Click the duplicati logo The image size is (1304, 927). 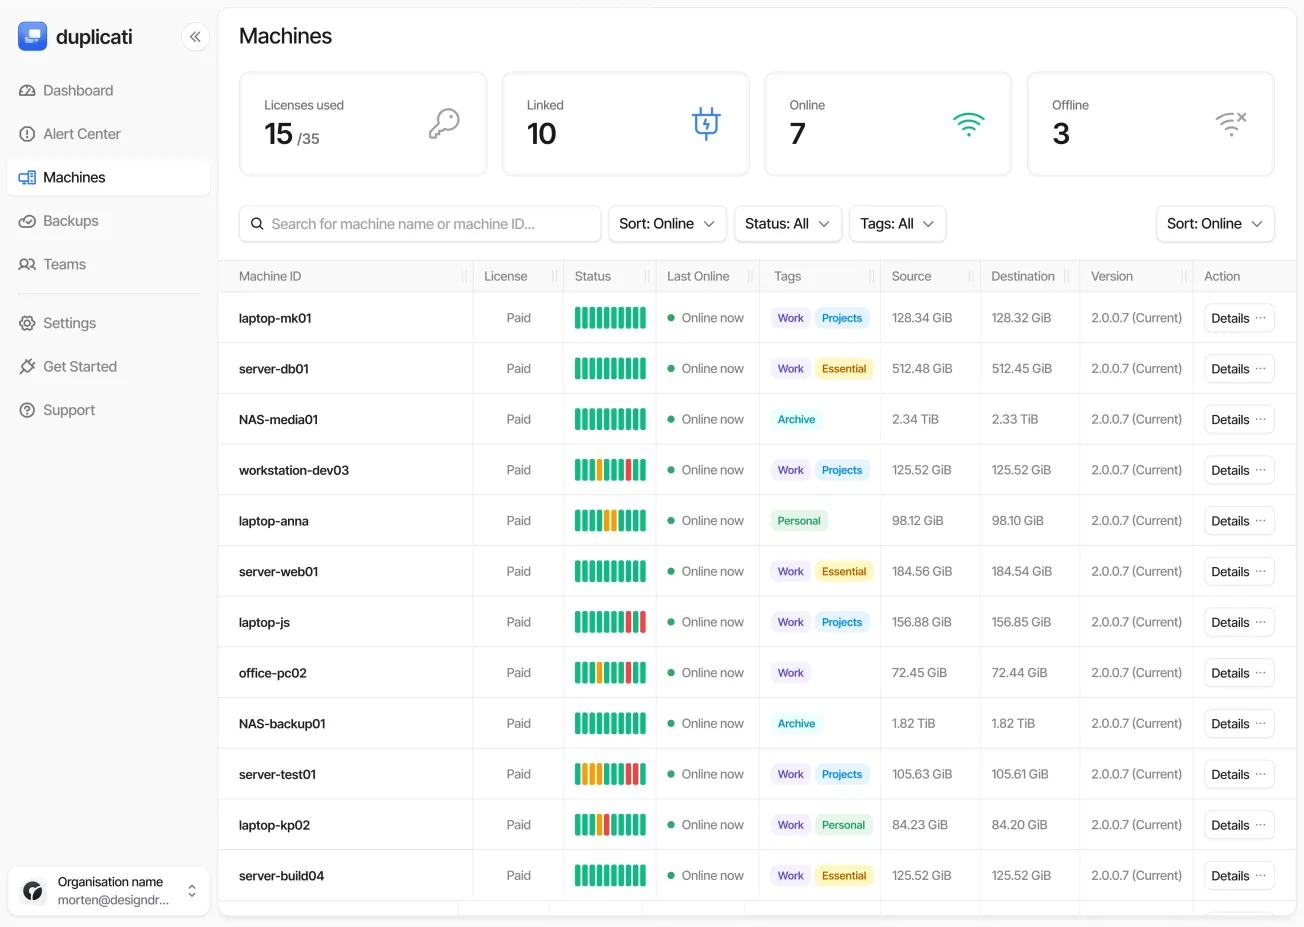pos(32,36)
